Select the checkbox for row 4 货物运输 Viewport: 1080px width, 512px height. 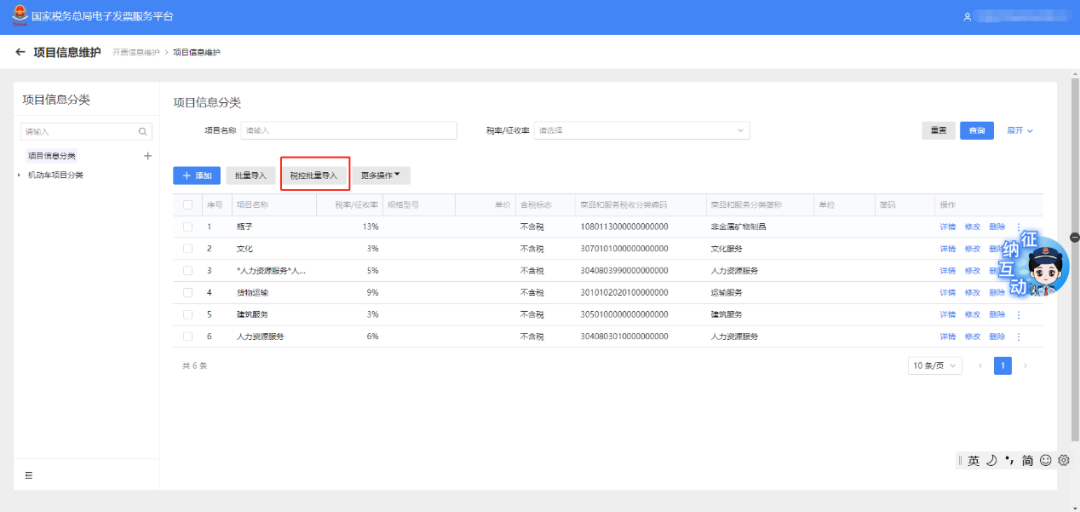tap(188, 293)
